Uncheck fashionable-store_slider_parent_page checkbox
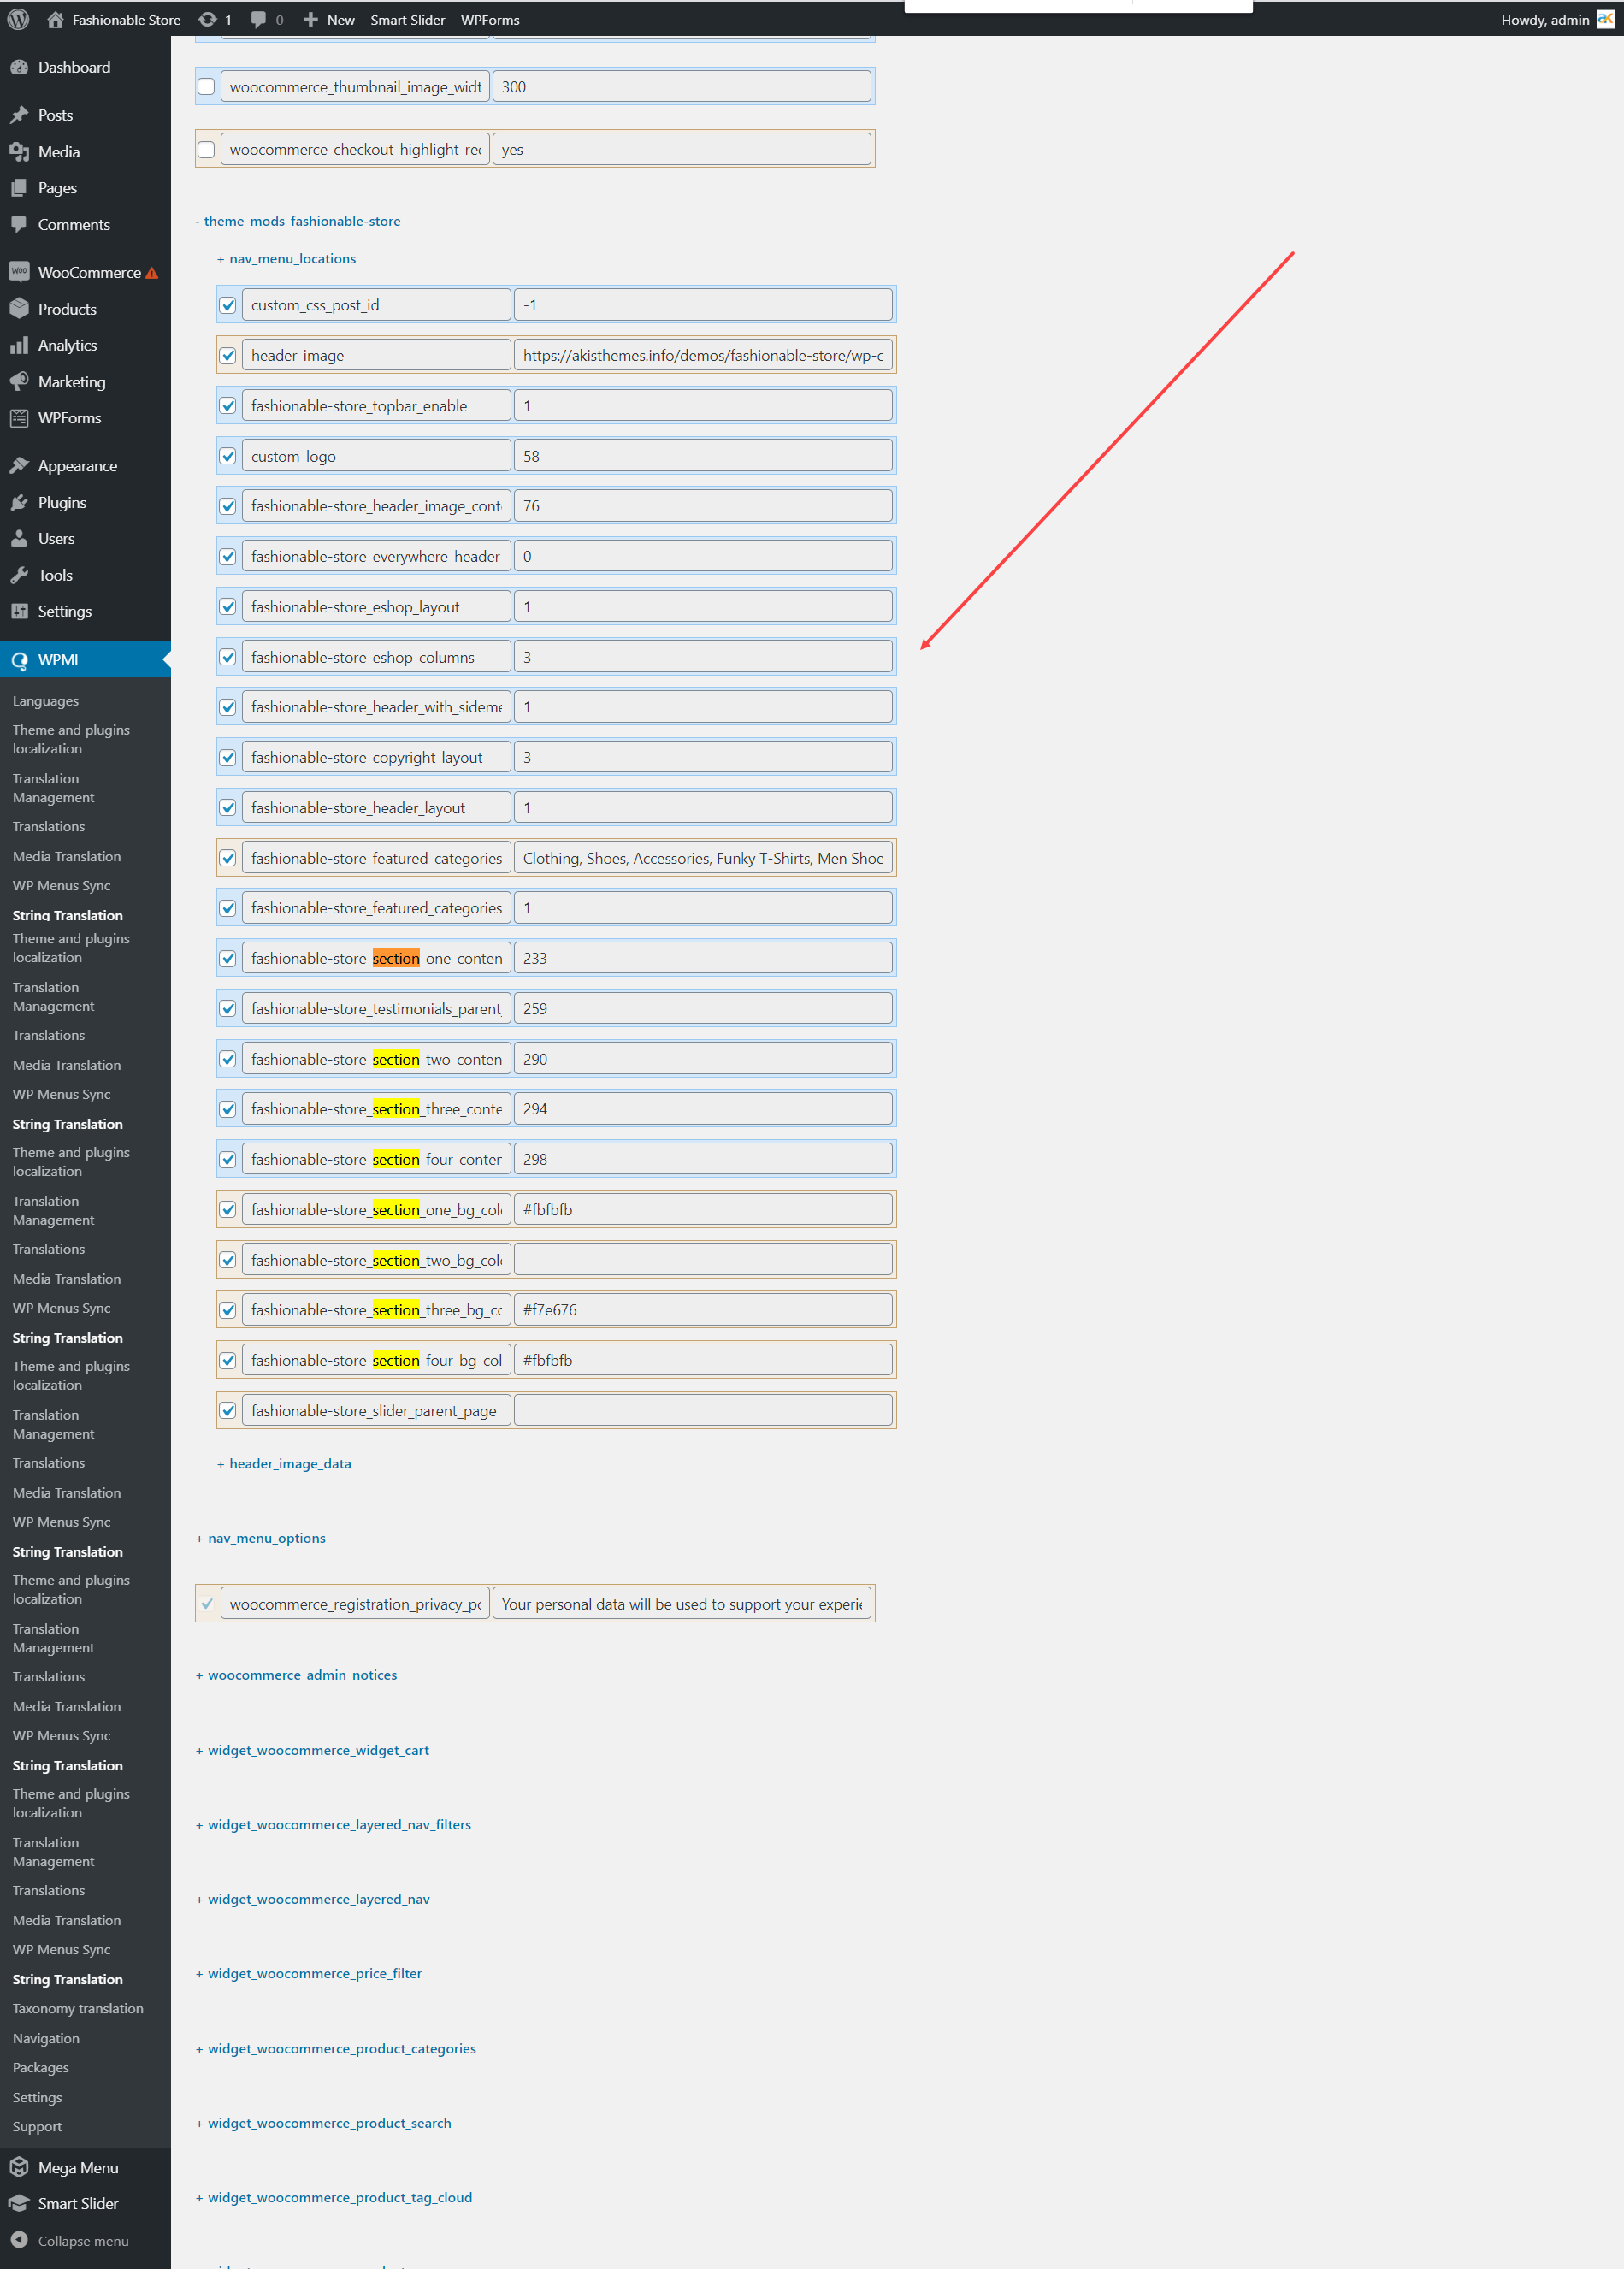This screenshot has height=2269, width=1624. pos(228,1411)
